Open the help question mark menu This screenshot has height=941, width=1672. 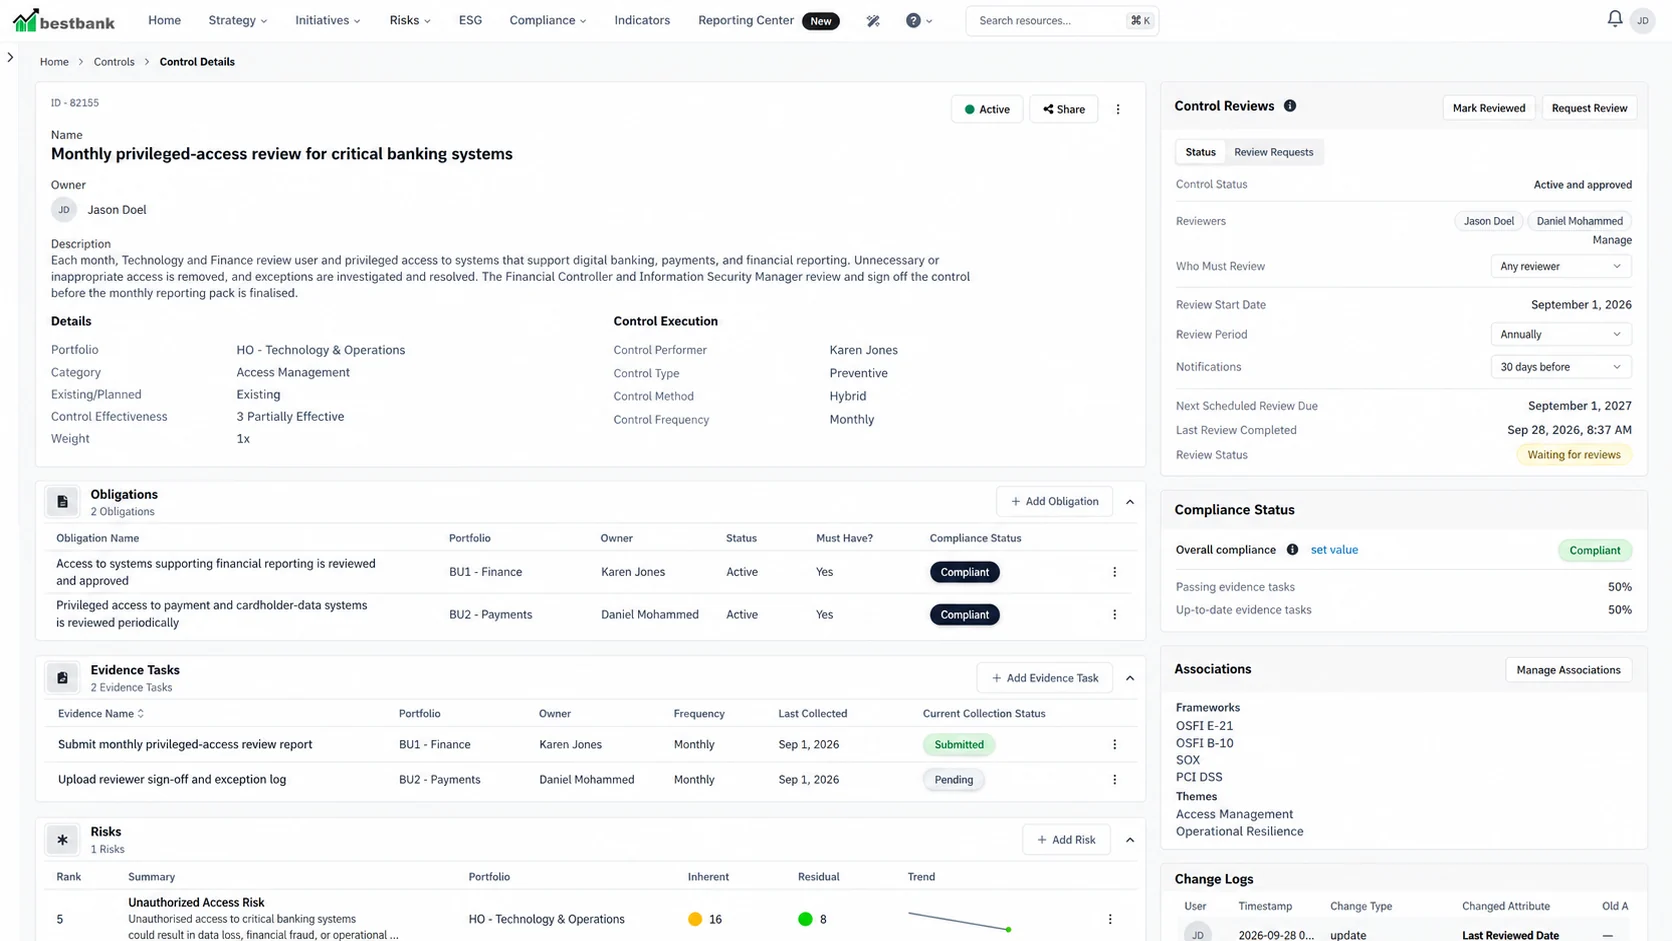918,20
